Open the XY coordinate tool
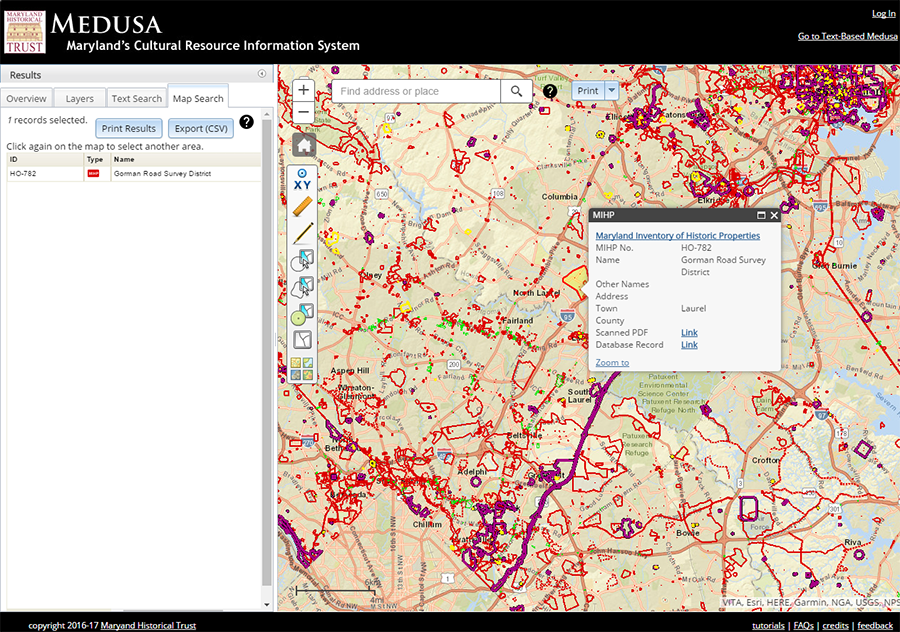 coord(304,179)
